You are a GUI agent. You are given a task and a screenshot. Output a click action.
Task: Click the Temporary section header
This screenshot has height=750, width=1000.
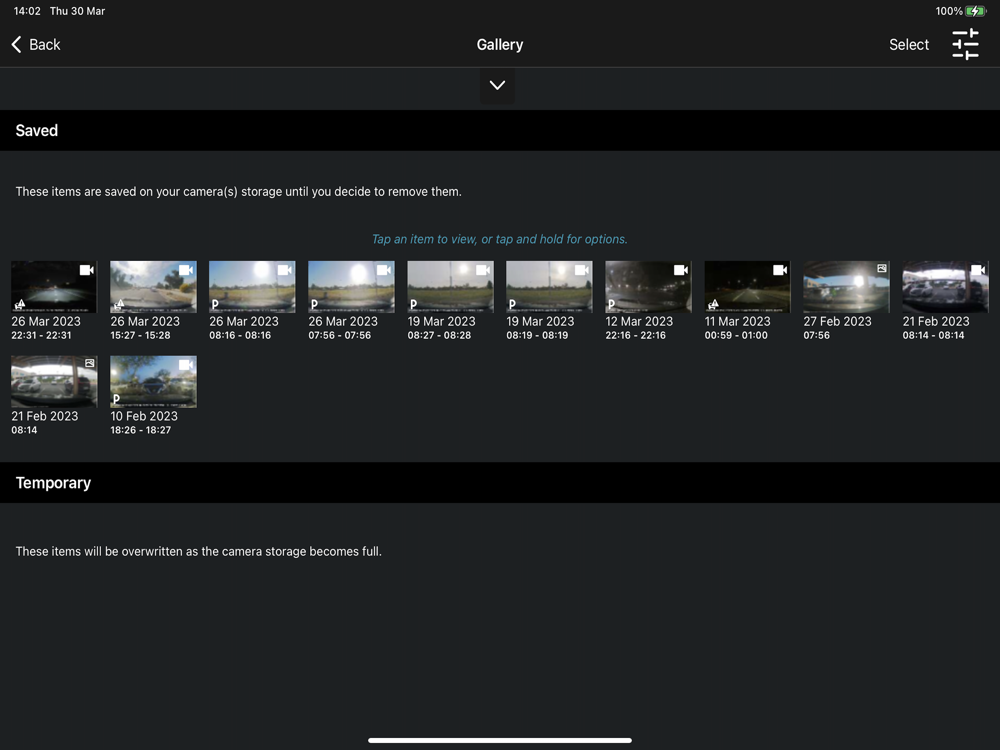tap(500, 483)
